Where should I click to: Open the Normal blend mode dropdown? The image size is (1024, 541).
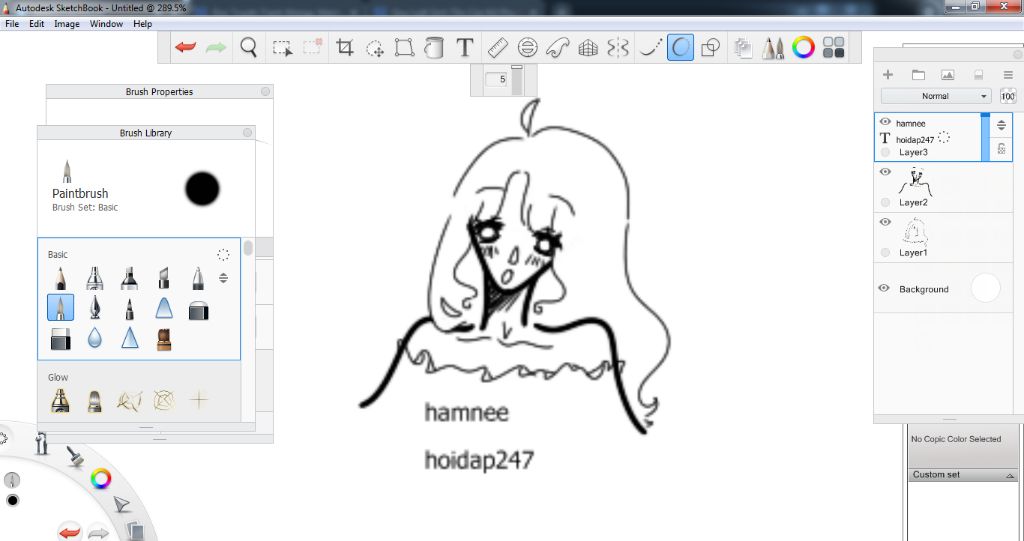(936, 96)
